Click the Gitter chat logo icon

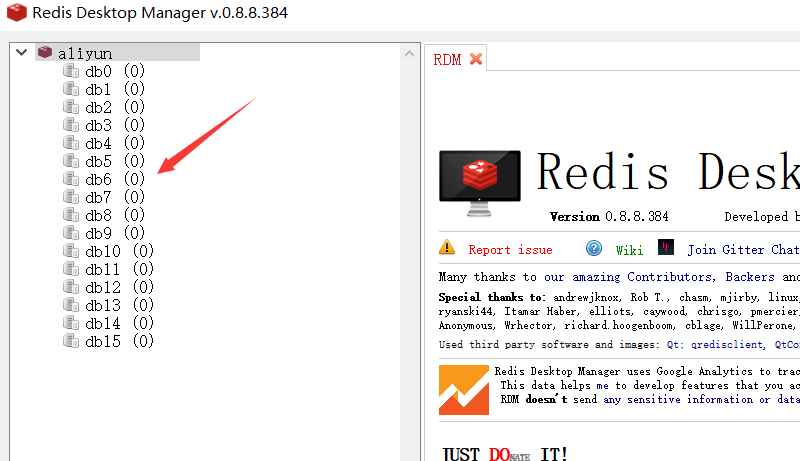coord(666,247)
